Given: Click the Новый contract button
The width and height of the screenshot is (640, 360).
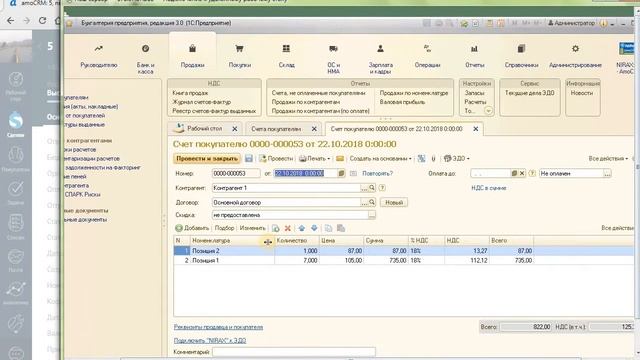Looking at the screenshot, I should coord(394,202).
